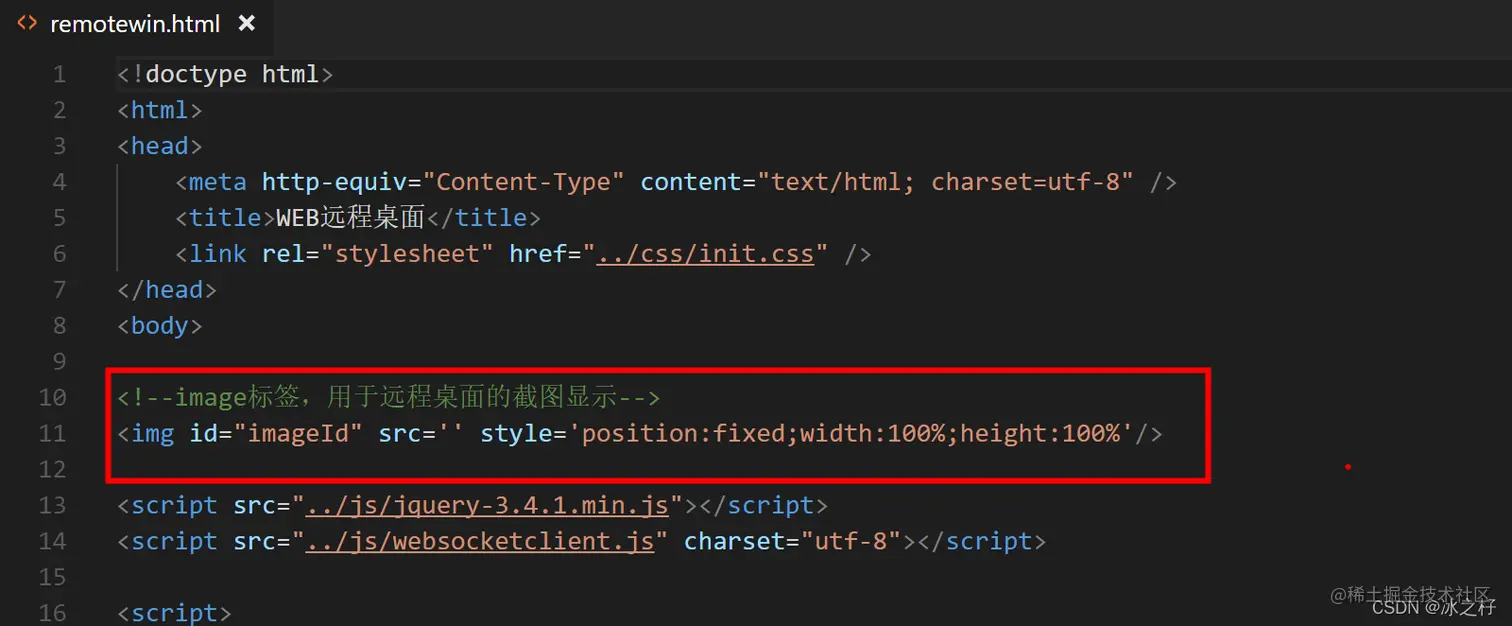This screenshot has width=1512, height=626.
Task: Click the "Content-Type" attribute value
Action: 524,182
